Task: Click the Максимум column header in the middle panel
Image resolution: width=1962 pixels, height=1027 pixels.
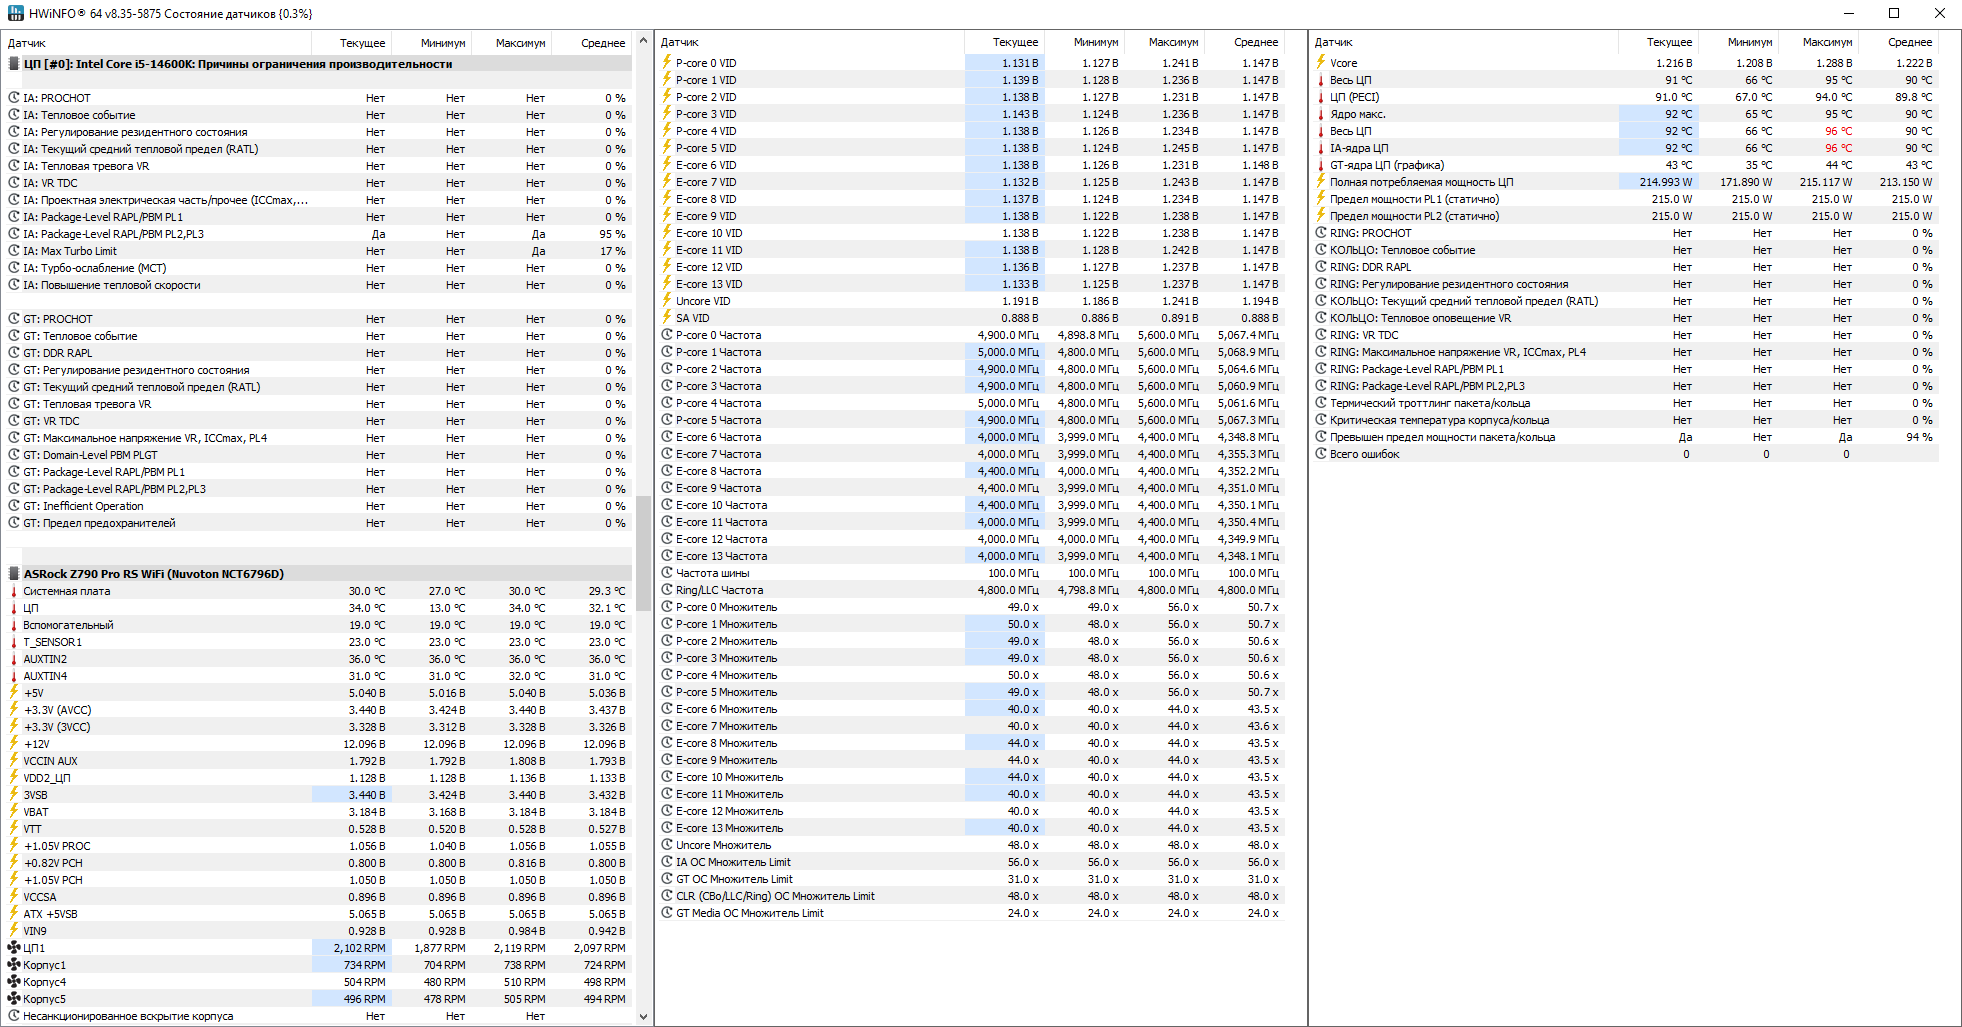Action: (x=1173, y=42)
